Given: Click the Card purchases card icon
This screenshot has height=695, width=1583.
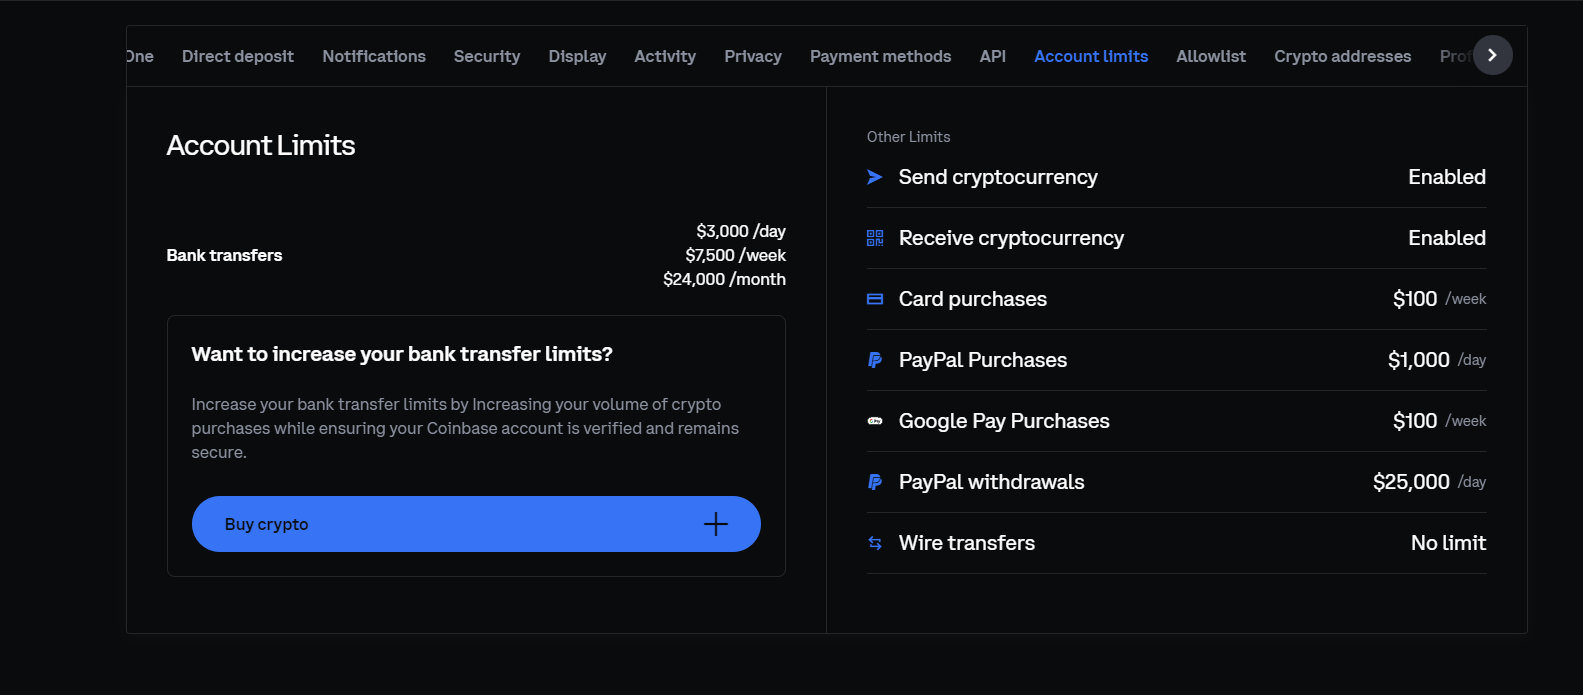Looking at the screenshot, I should (x=875, y=299).
